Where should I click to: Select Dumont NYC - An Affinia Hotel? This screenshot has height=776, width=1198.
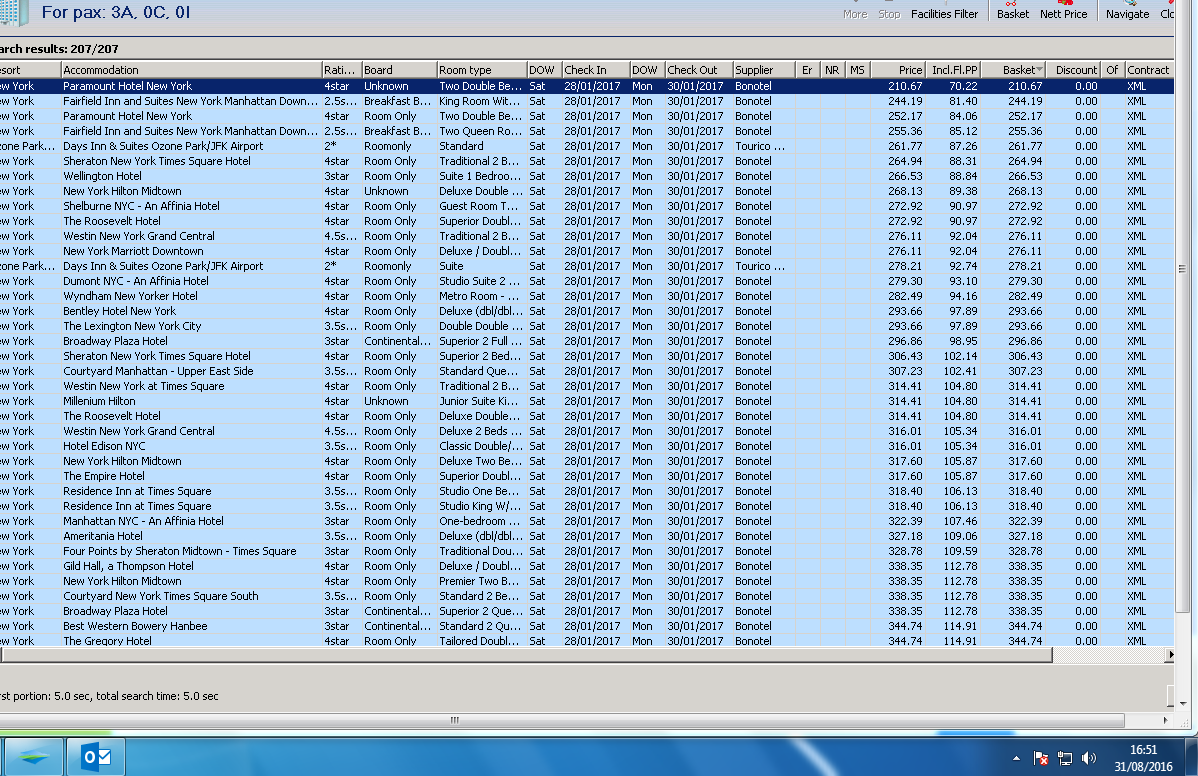pos(587,281)
